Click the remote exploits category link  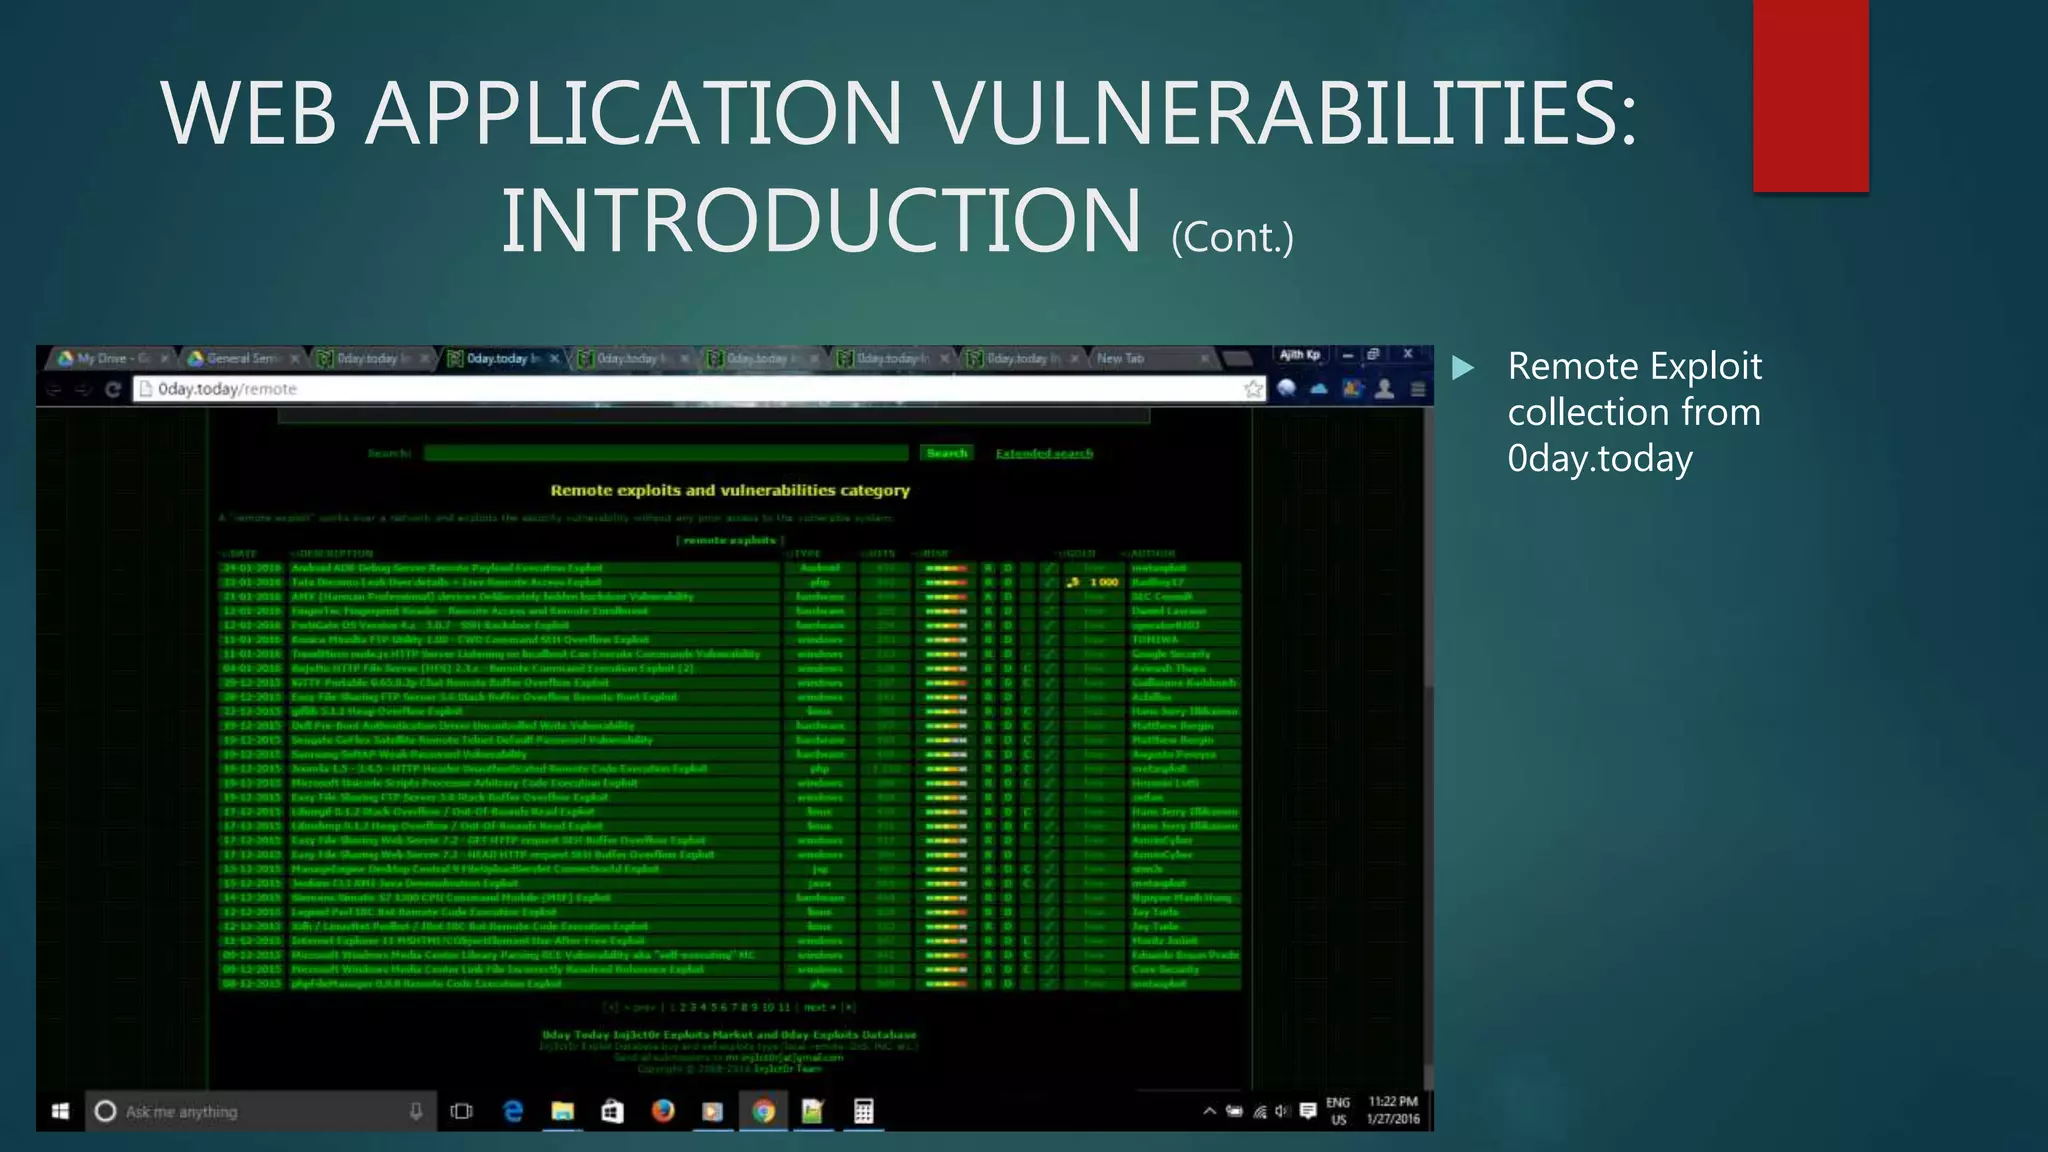pos(730,540)
